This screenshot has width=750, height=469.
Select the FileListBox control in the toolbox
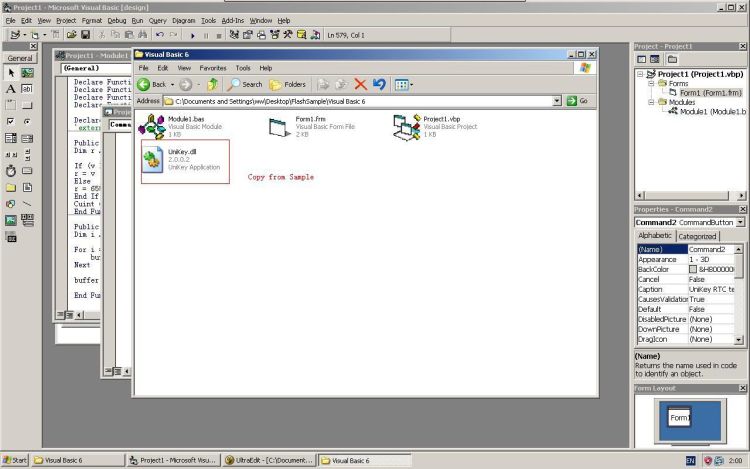tap(27, 187)
